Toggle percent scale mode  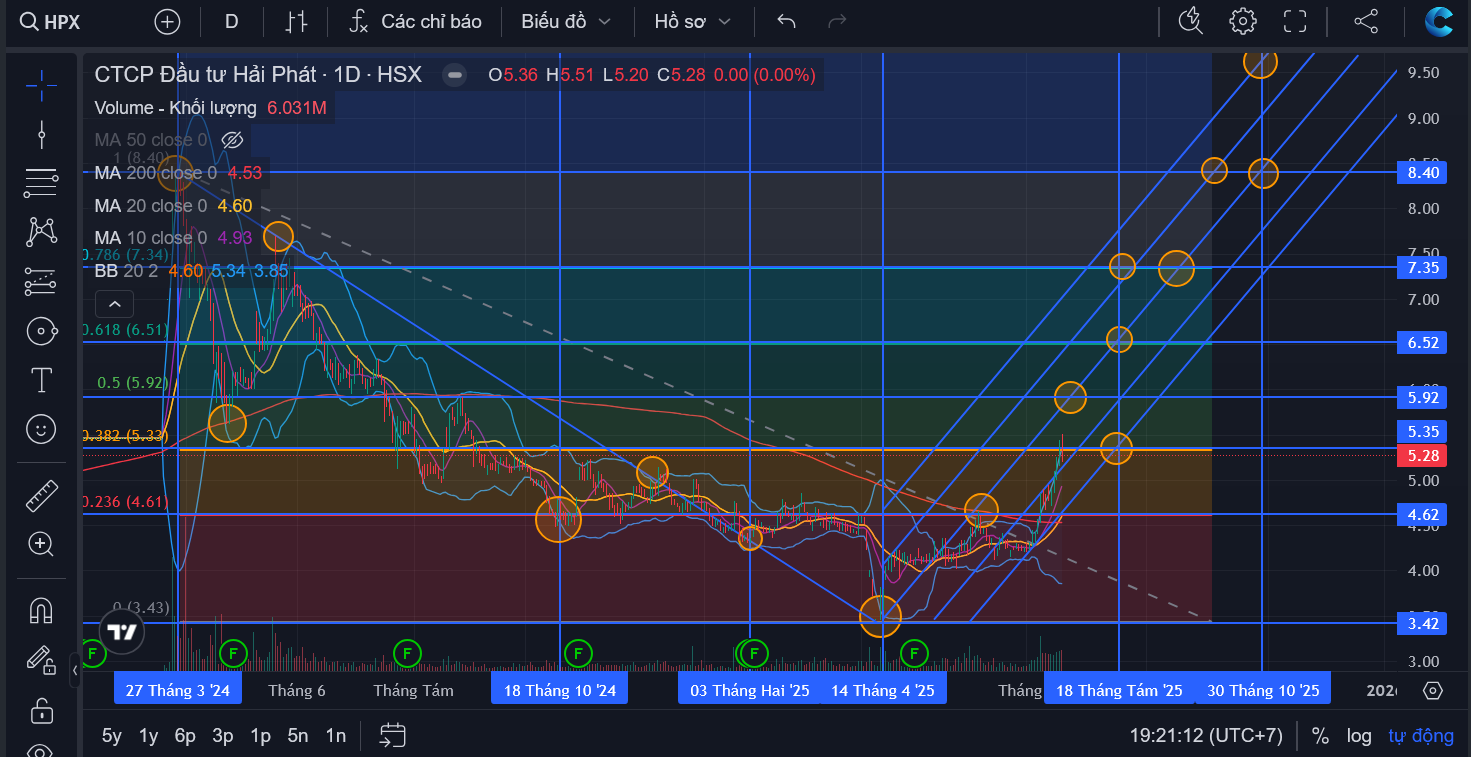click(1320, 736)
